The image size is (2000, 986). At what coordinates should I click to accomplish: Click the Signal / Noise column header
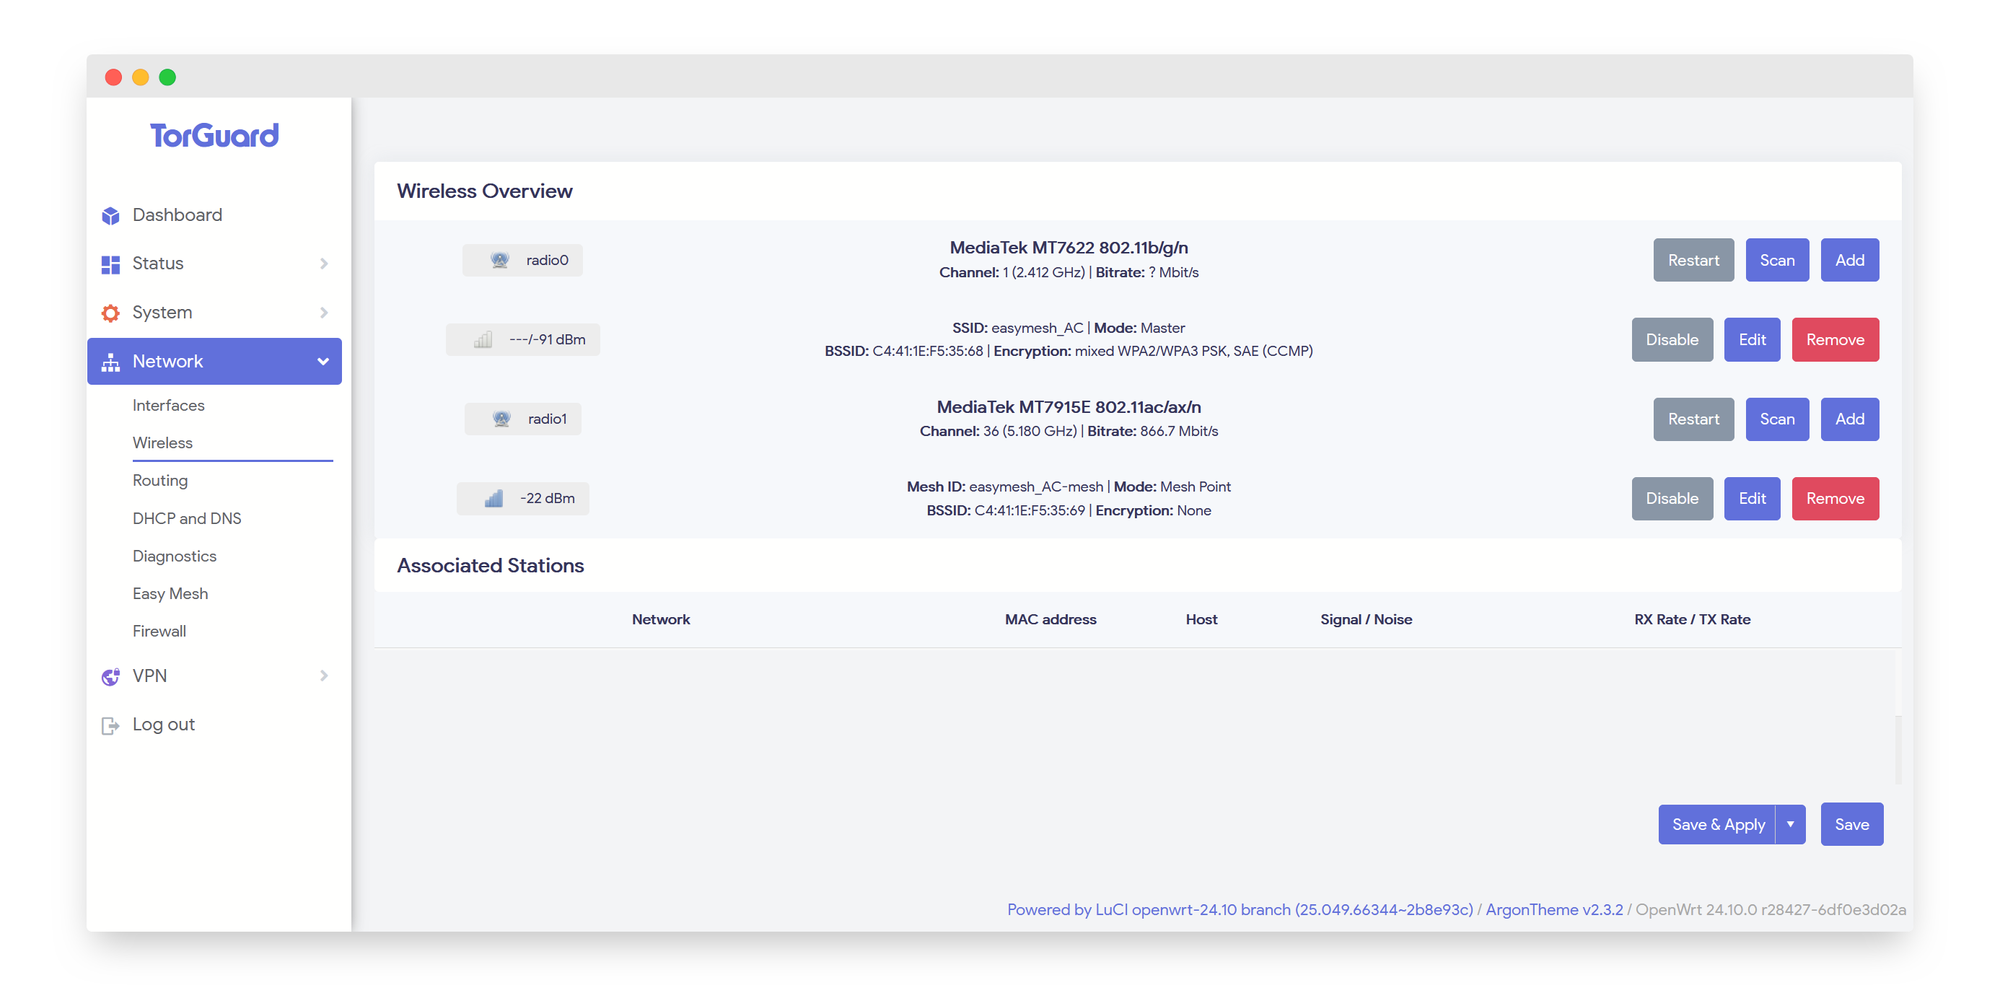pos(1366,620)
